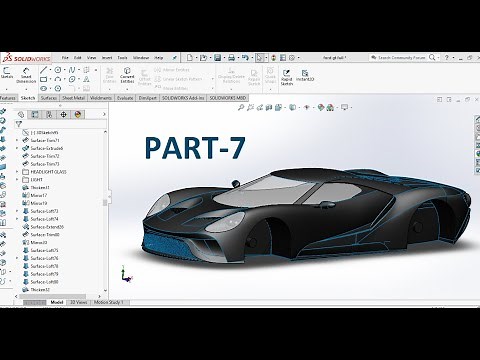Switch to the Sheet Metal tab
Screen dimensions: 480x360
(x=73, y=98)
